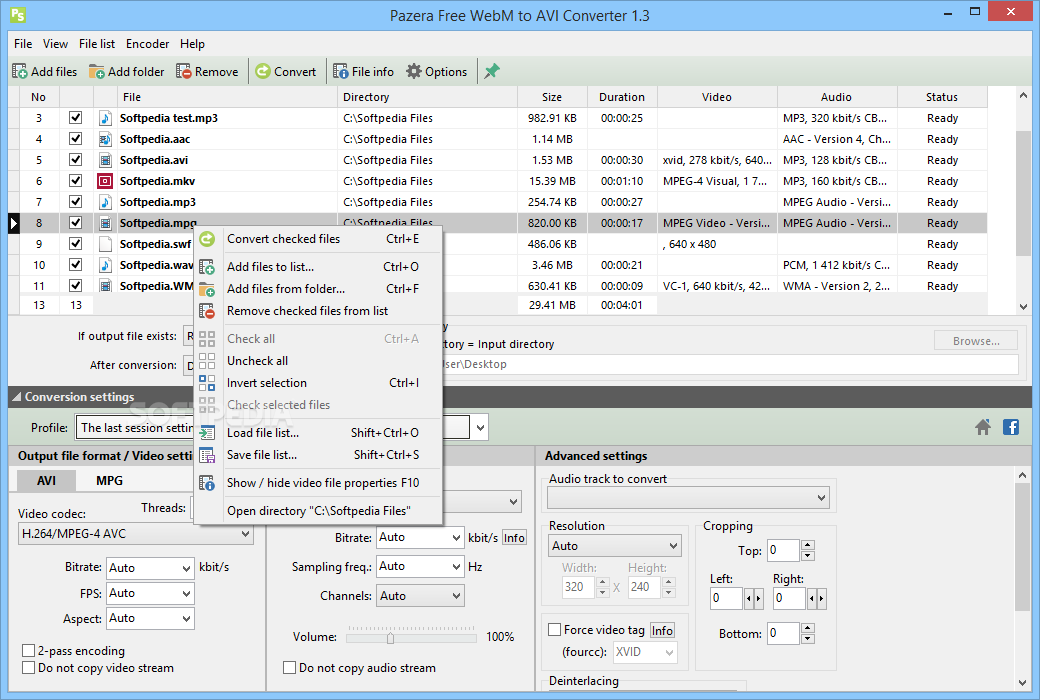Collapse the Conversion settings section
This screenshot has height=700, width=1040.
(x=17, y=397)
